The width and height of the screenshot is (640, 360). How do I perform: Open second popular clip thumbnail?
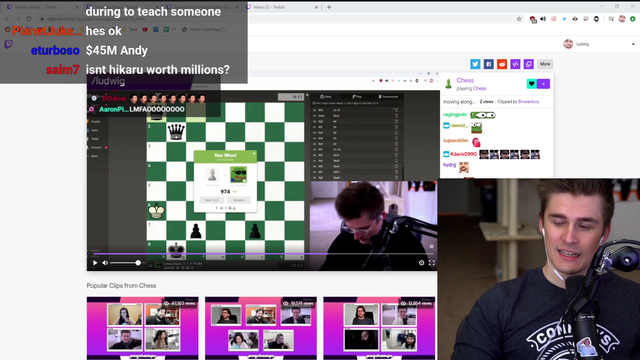pos(261,328)
